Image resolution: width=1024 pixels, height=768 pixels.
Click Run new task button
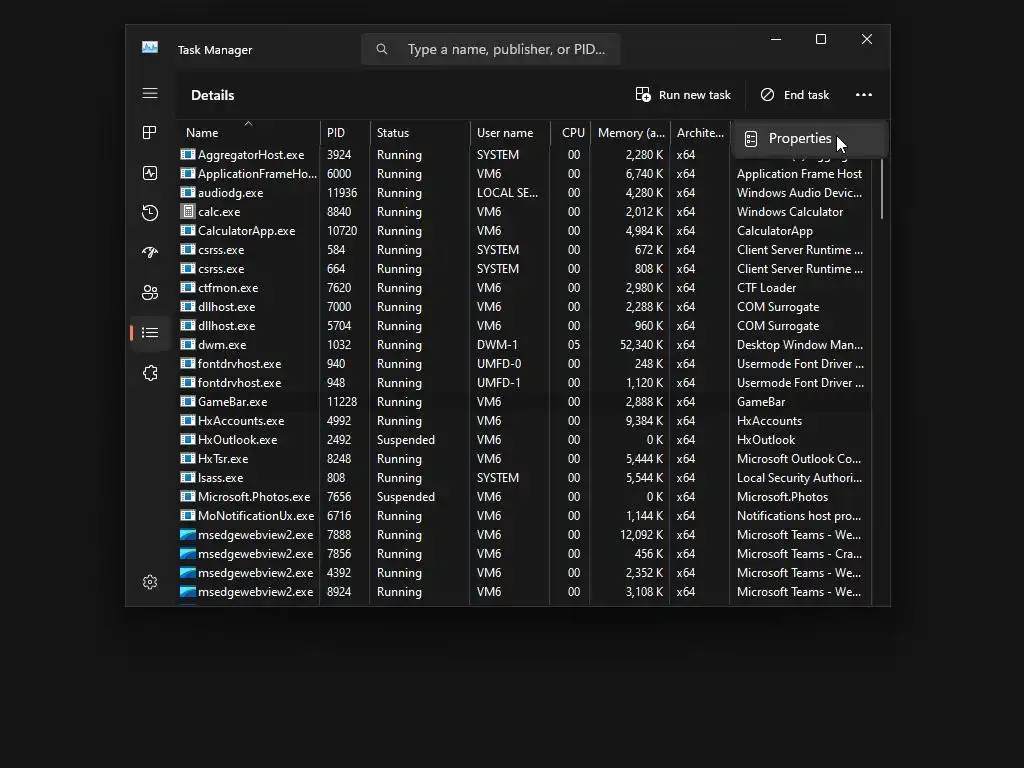[x=683, y=95]
